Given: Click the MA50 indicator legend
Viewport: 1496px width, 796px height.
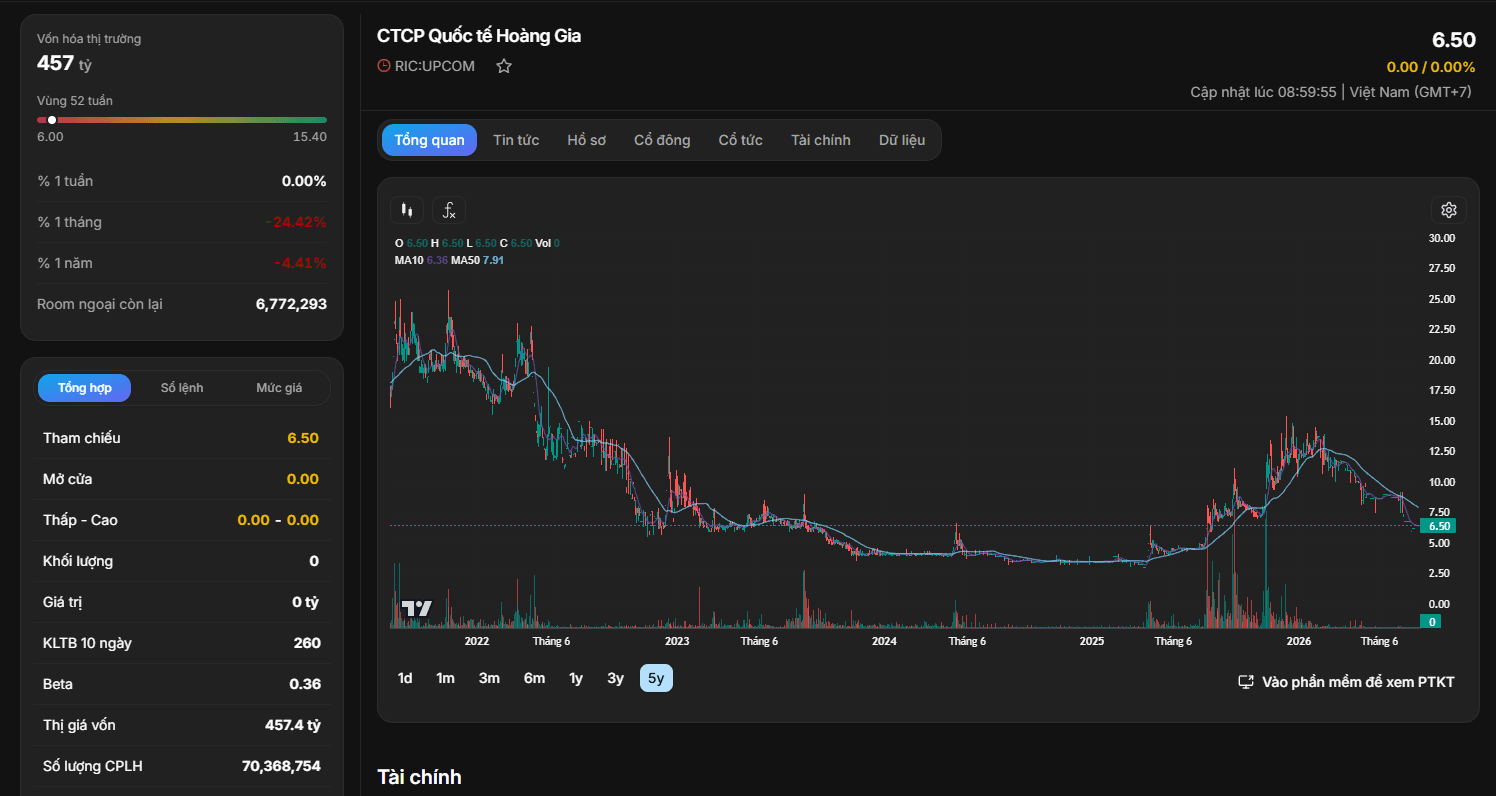Looking at the screenshot, I should 478,260.
